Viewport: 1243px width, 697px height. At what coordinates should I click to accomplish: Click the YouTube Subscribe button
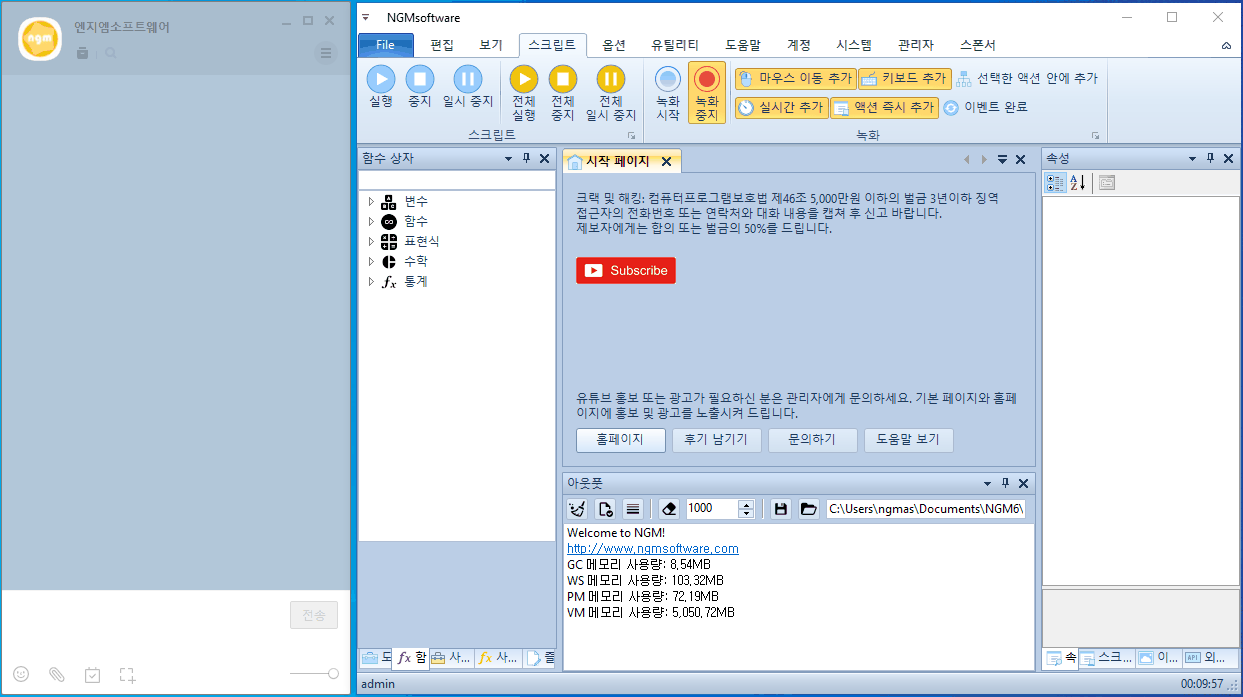[626, 270]
